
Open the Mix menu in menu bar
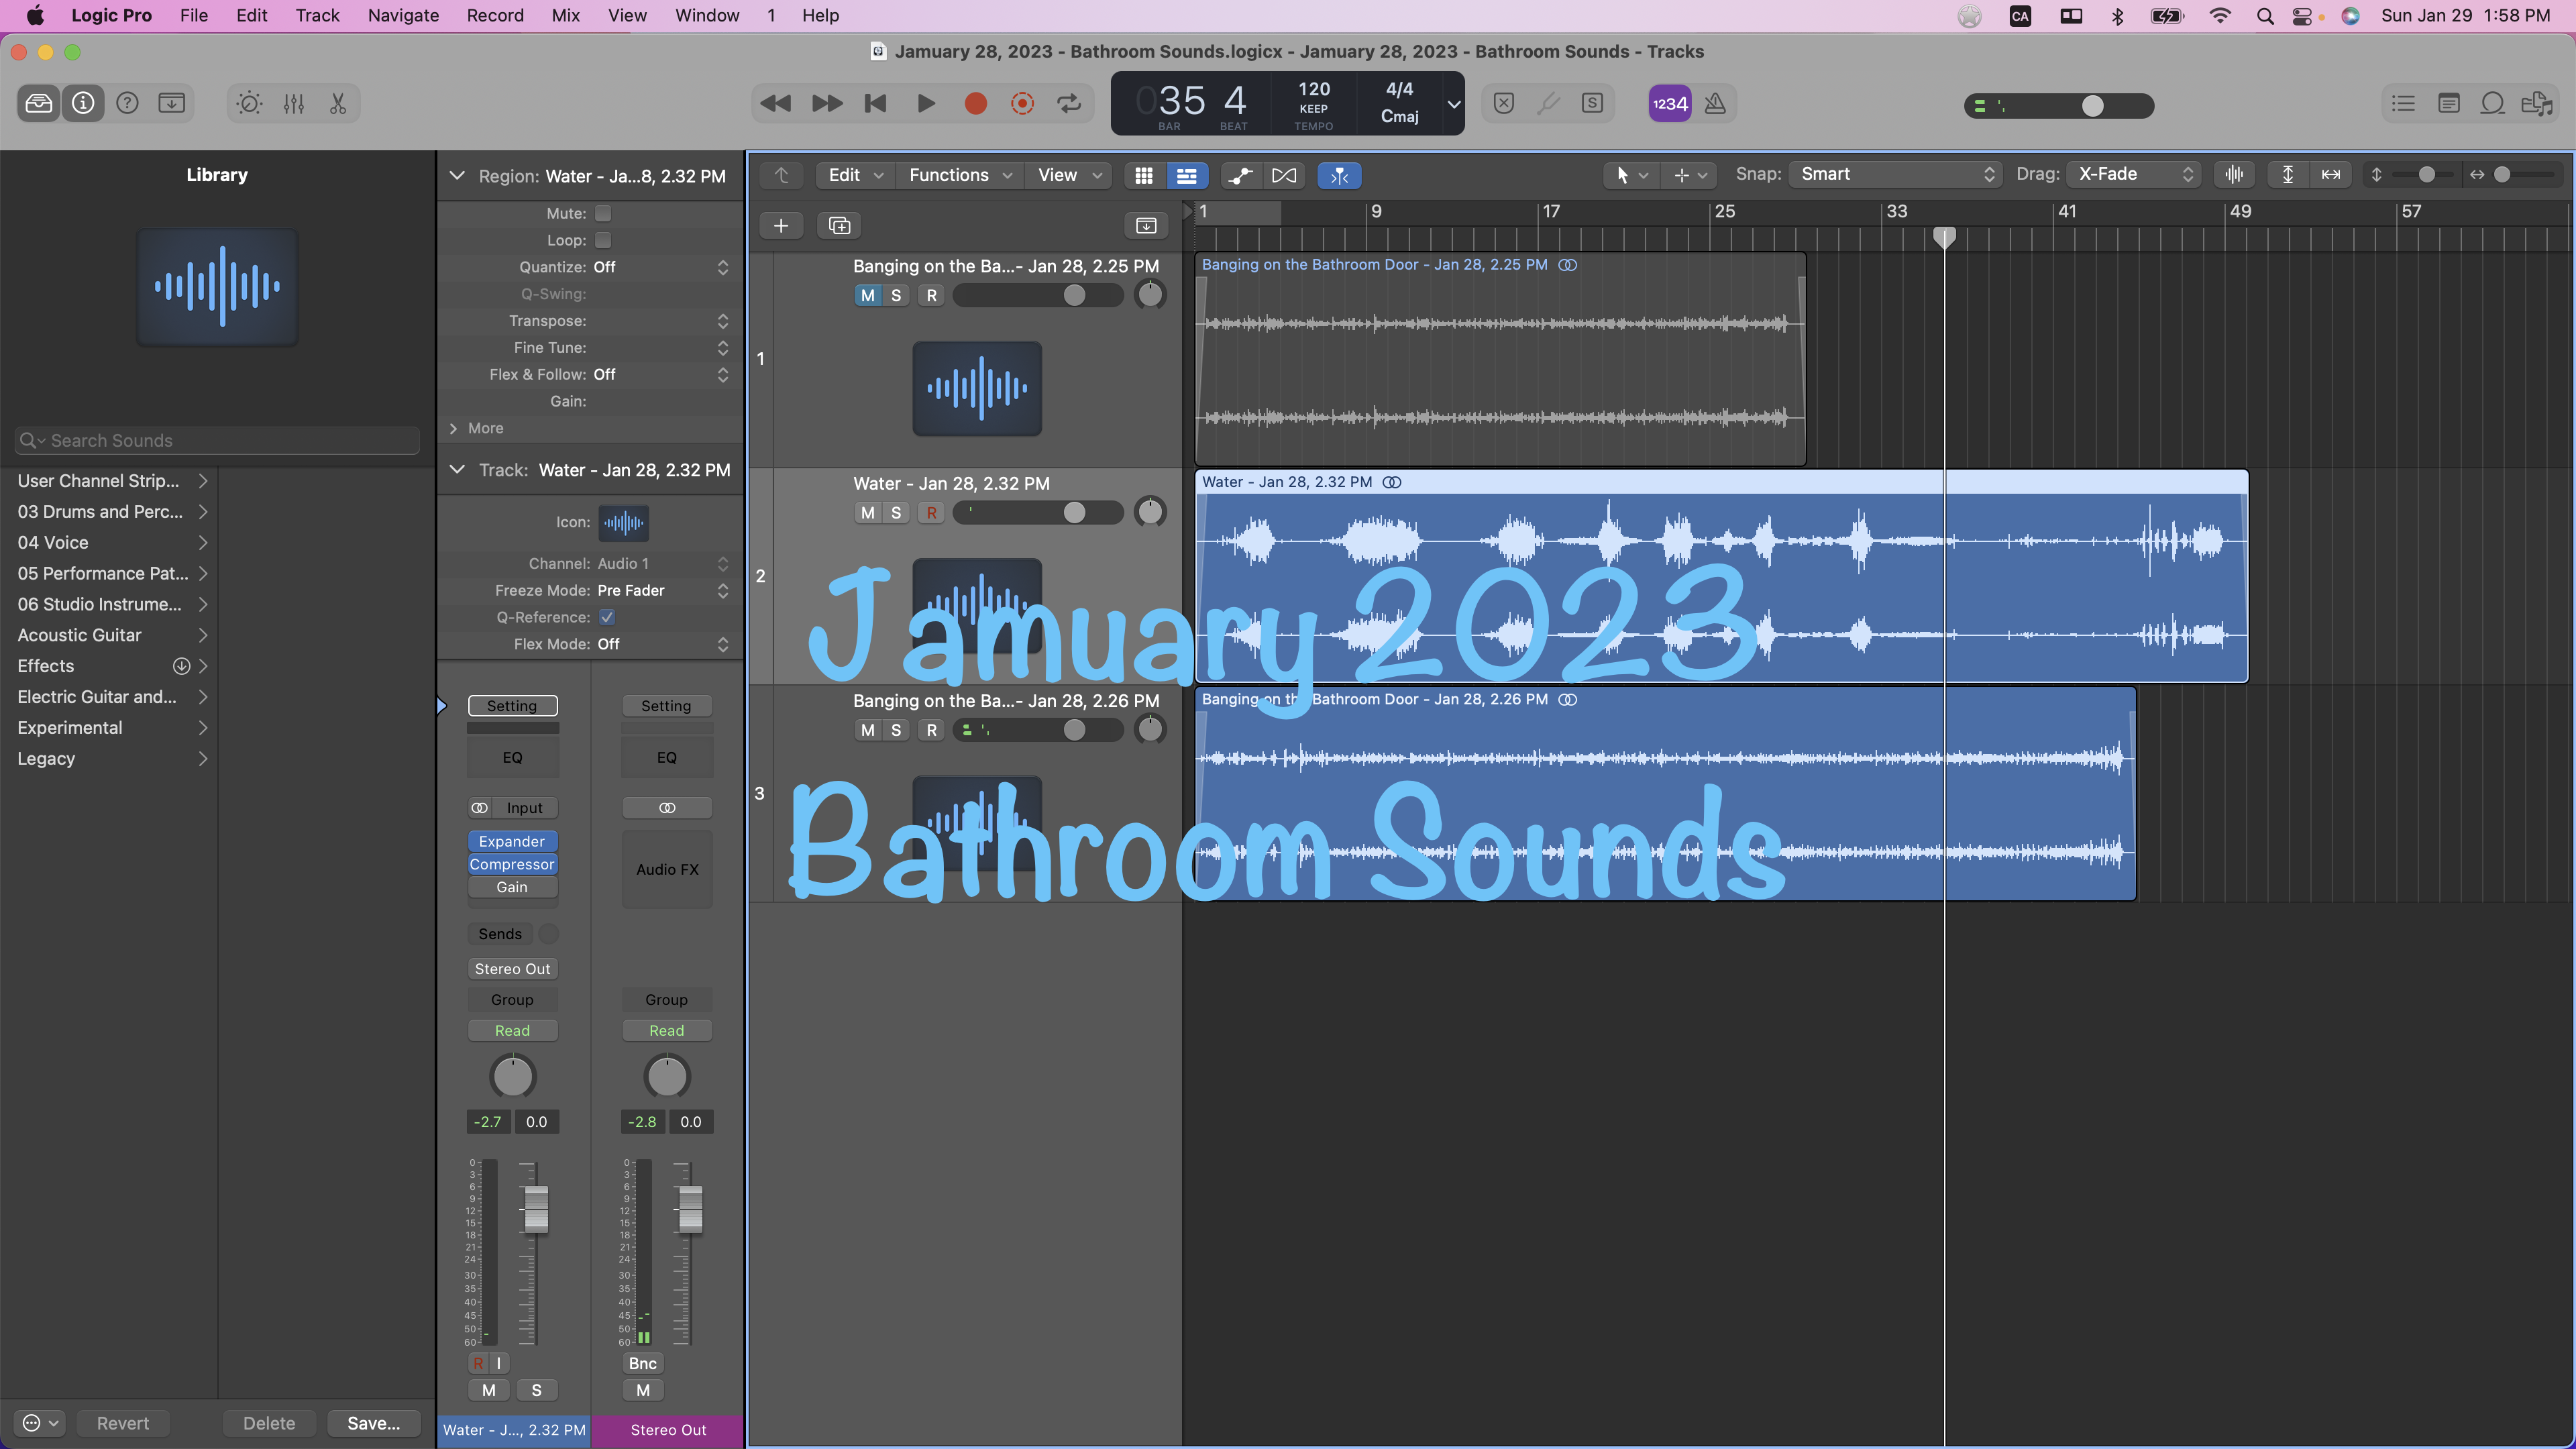565,15
